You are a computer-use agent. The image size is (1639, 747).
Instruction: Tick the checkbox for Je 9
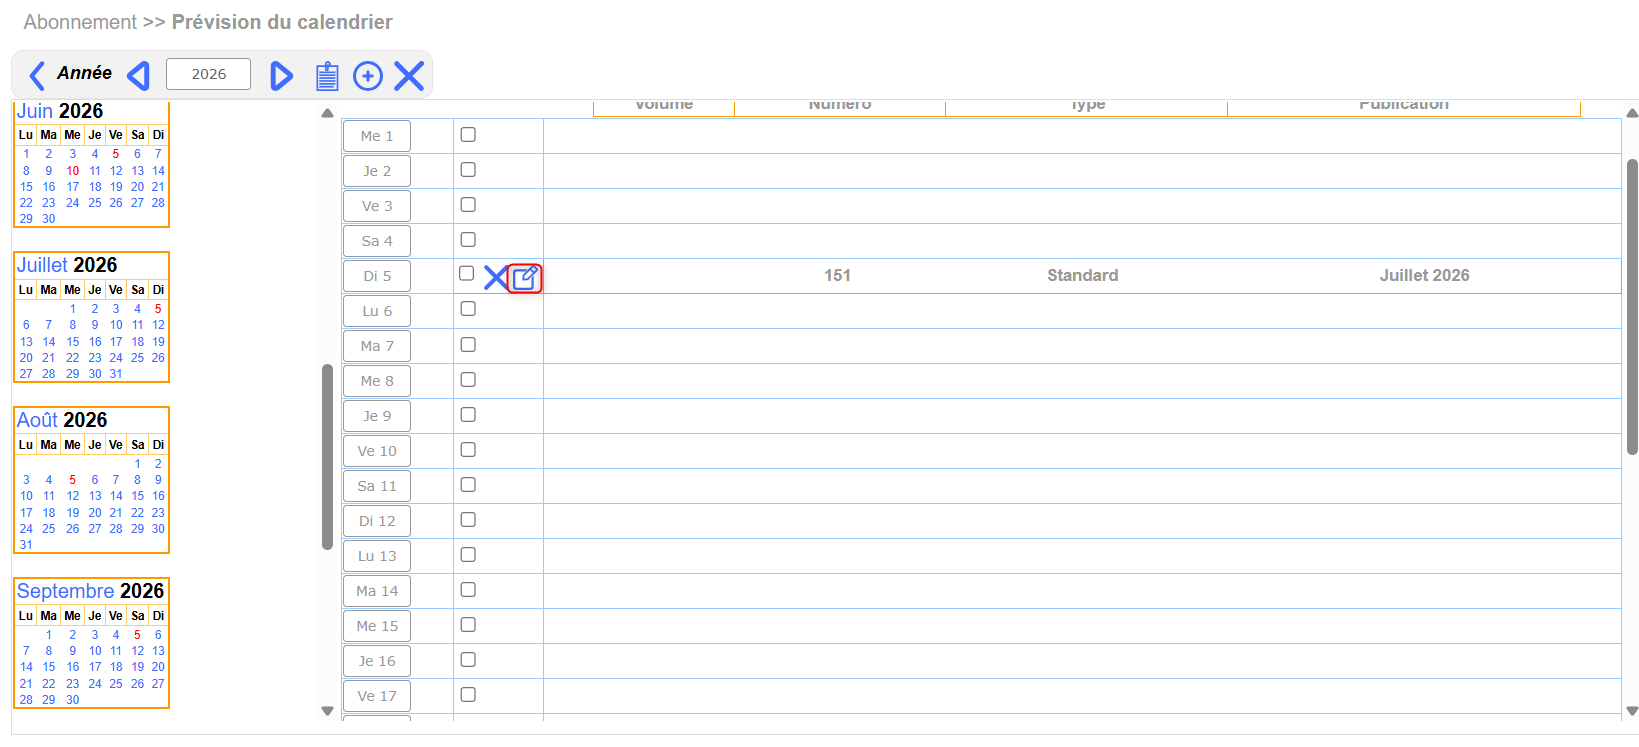point(468,414)
